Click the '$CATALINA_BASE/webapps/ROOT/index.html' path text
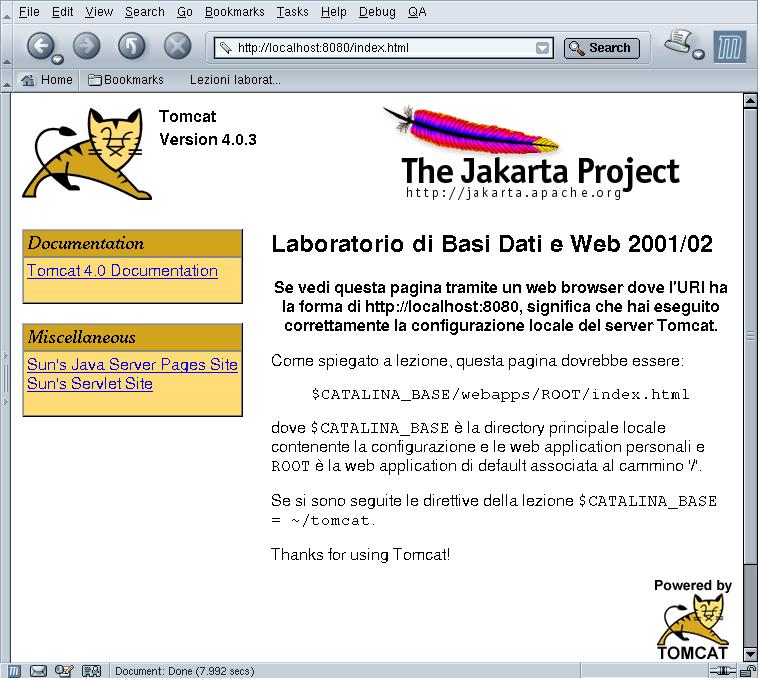 (x=500, y=395)
